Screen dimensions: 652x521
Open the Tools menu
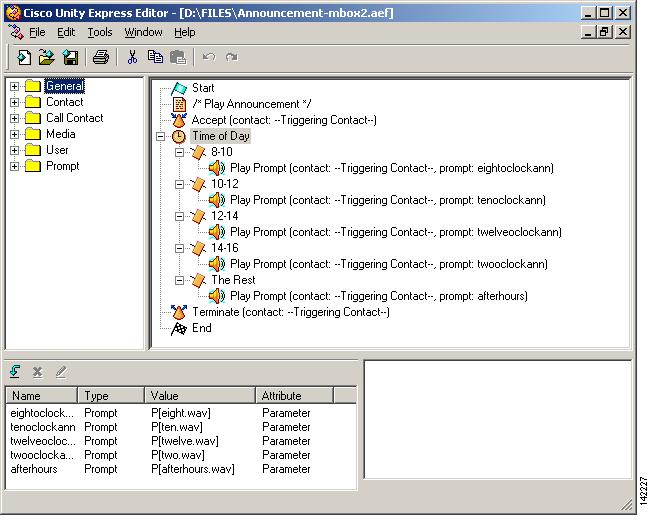(100, 32)
